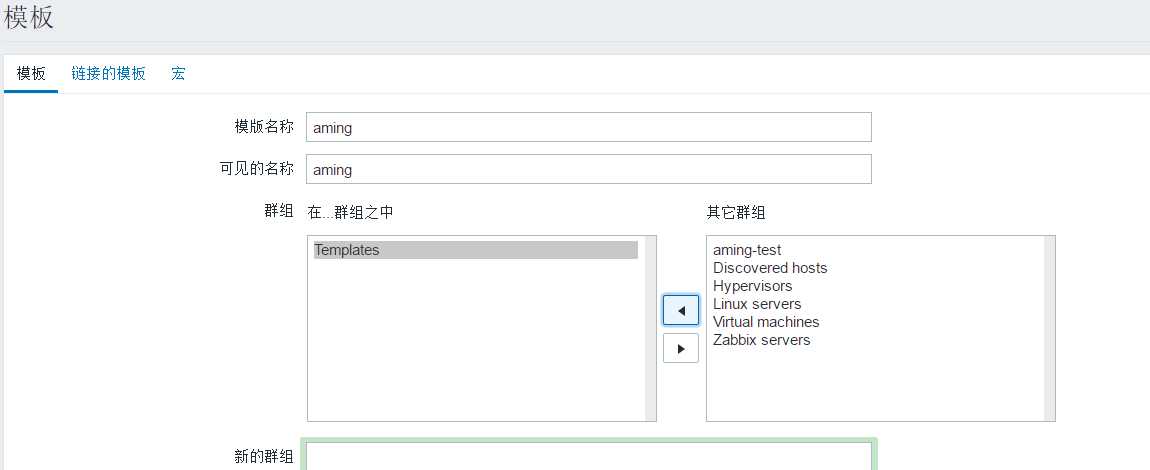Click the other groups list scrollbar
1150x470 pixels.
1050,328
